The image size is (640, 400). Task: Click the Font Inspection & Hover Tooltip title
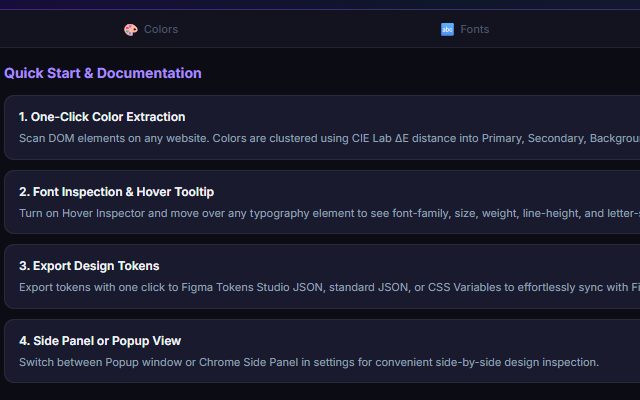point(116,192)
